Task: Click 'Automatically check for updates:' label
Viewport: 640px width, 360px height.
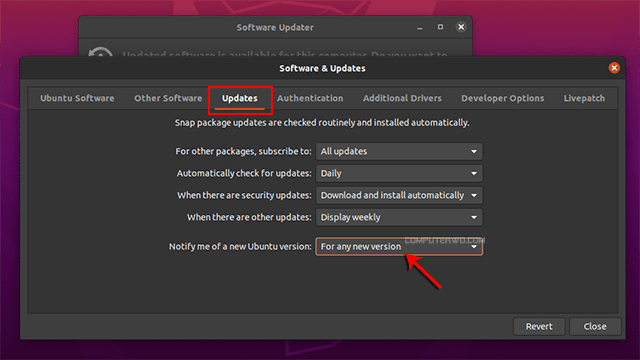Action: (x=244, y=173)
